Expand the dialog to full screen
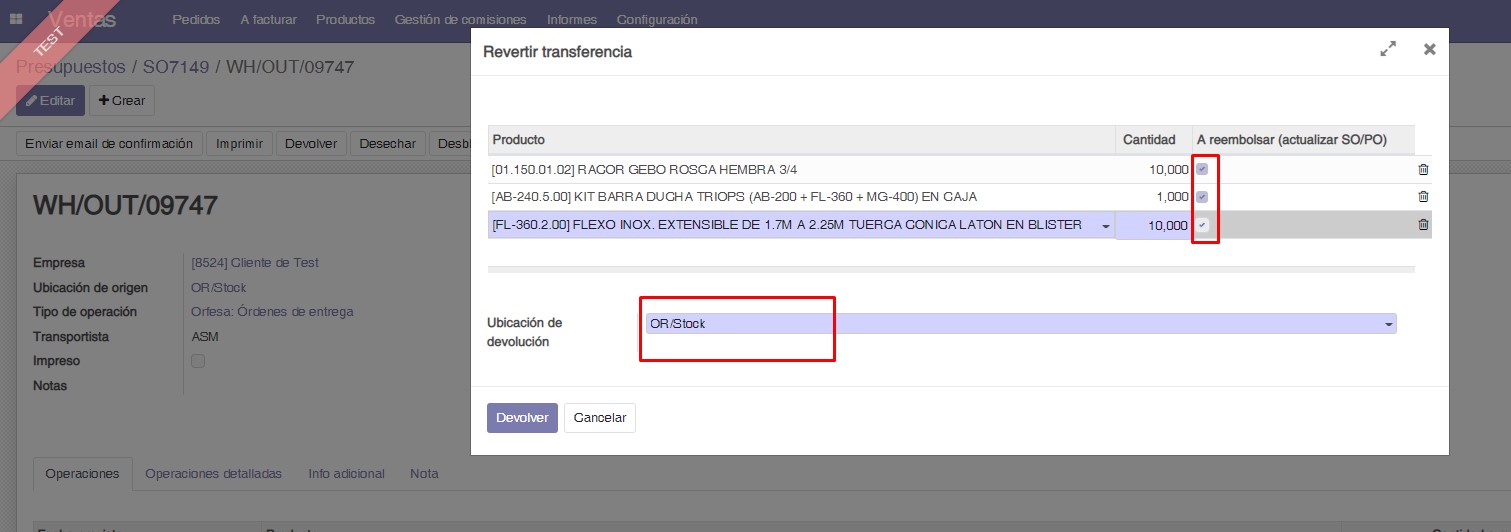1511x532 pixels. [x=1388, y=49]
